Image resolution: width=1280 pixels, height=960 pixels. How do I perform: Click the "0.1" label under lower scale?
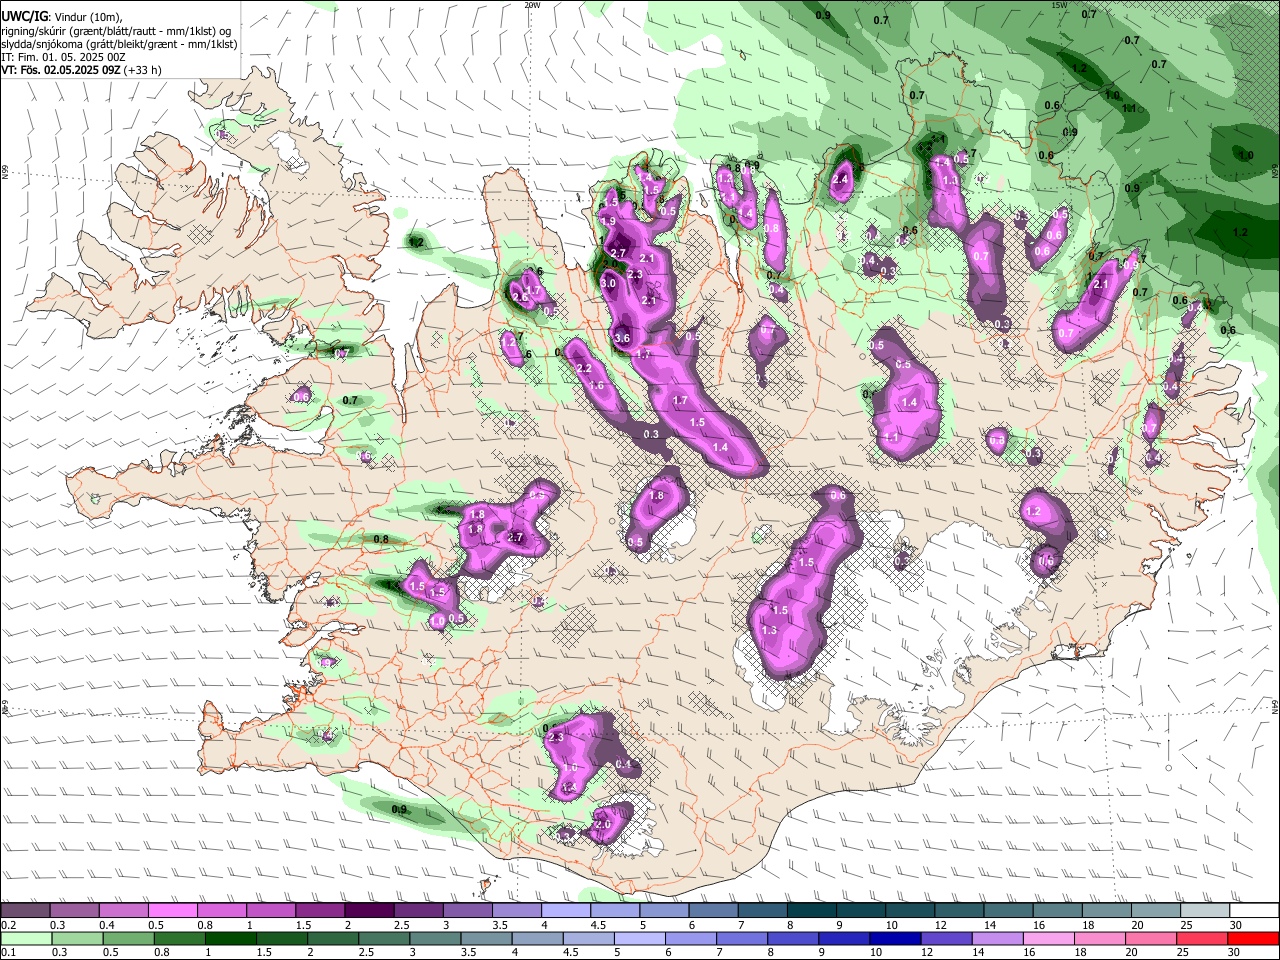tap(8, 952)
